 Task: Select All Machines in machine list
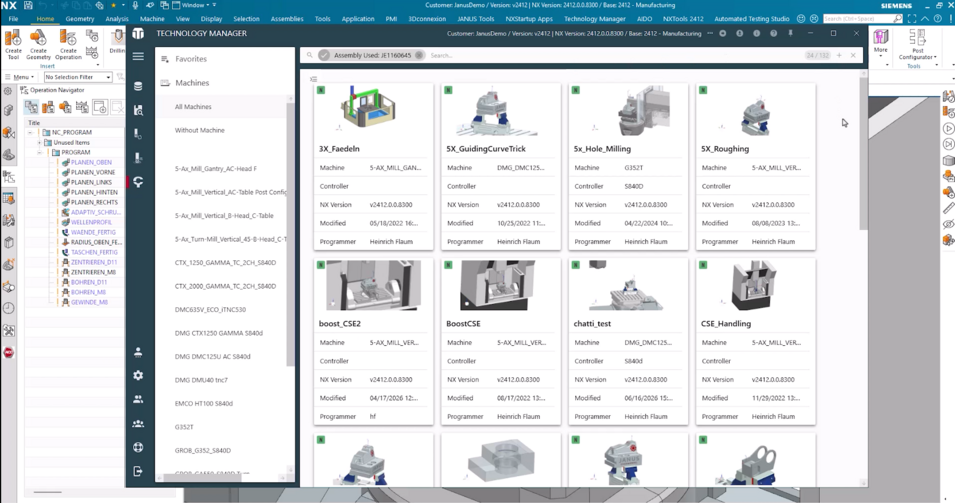coord(193,107)
